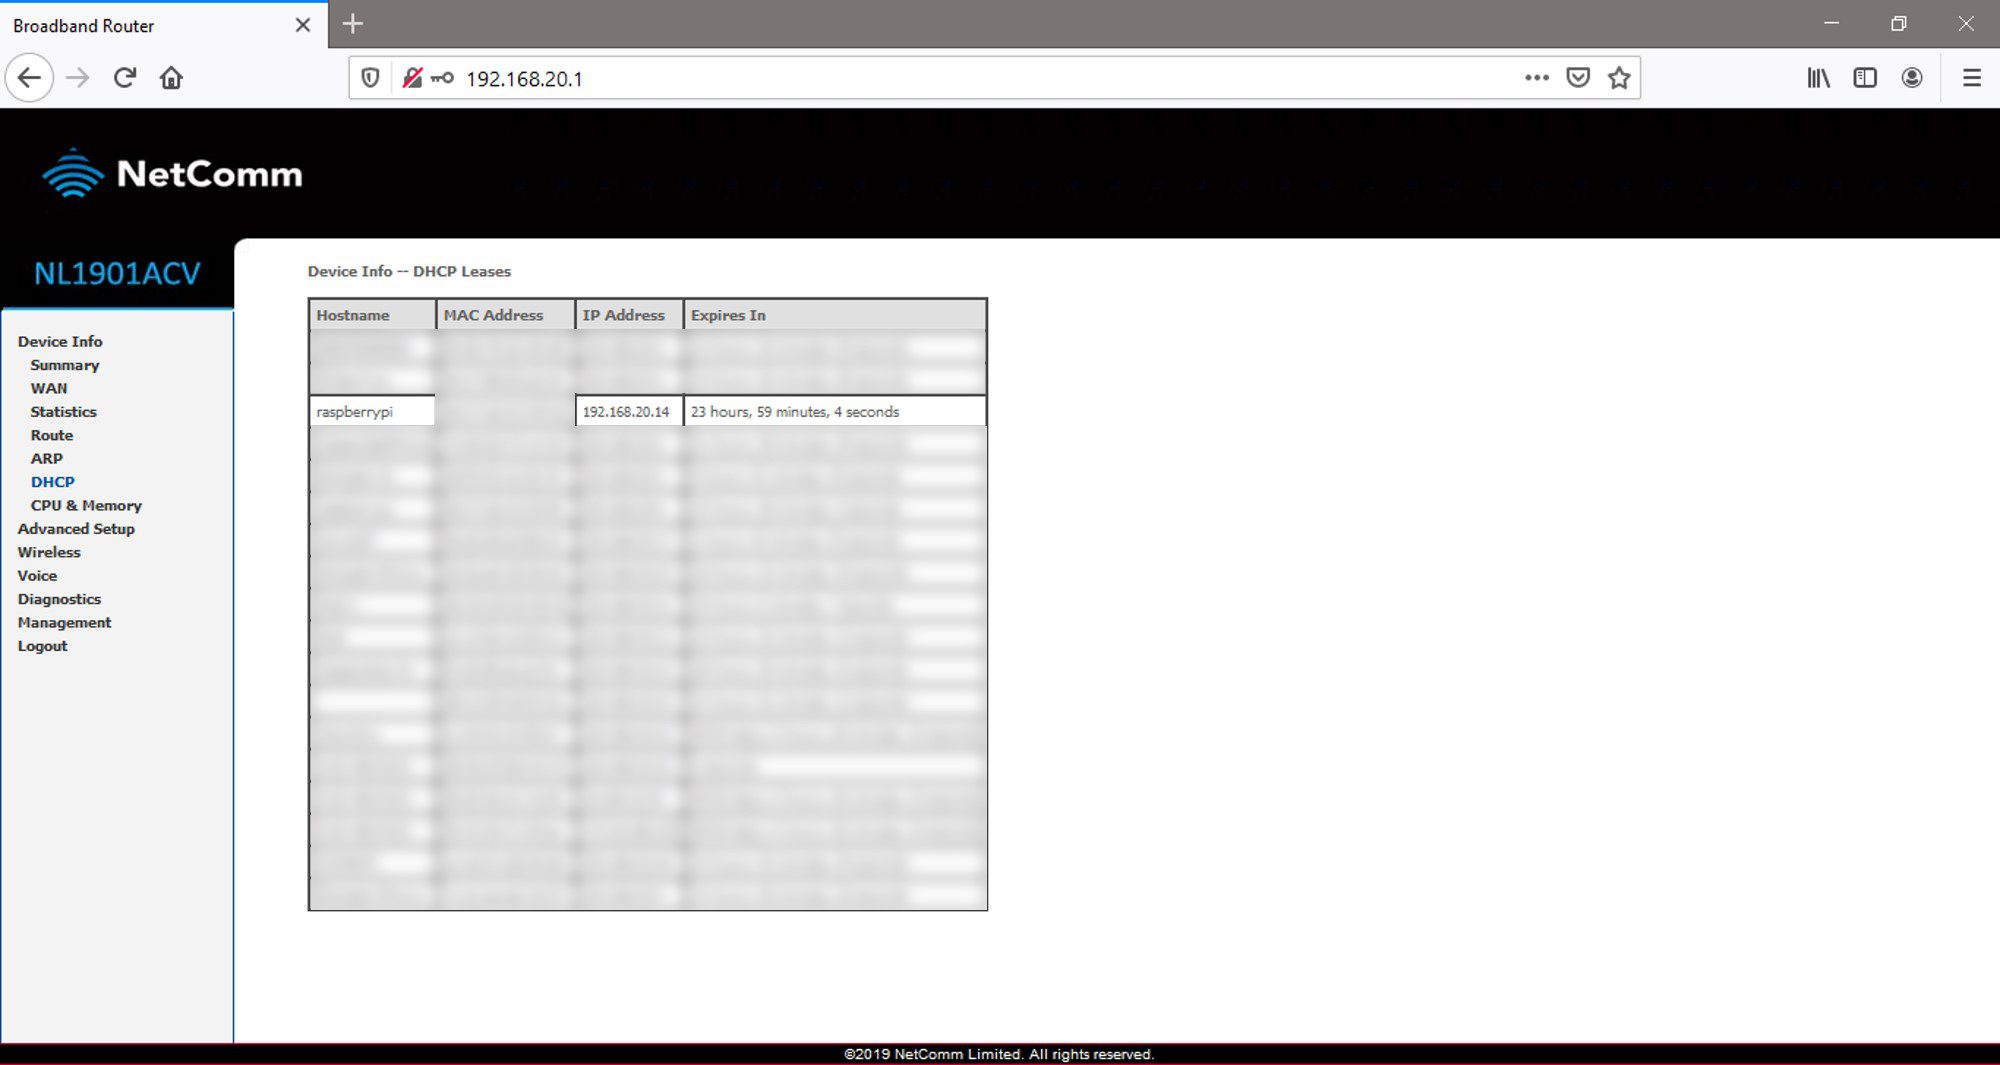
Task: Open the CPU & Memory page
Action: 86,505
